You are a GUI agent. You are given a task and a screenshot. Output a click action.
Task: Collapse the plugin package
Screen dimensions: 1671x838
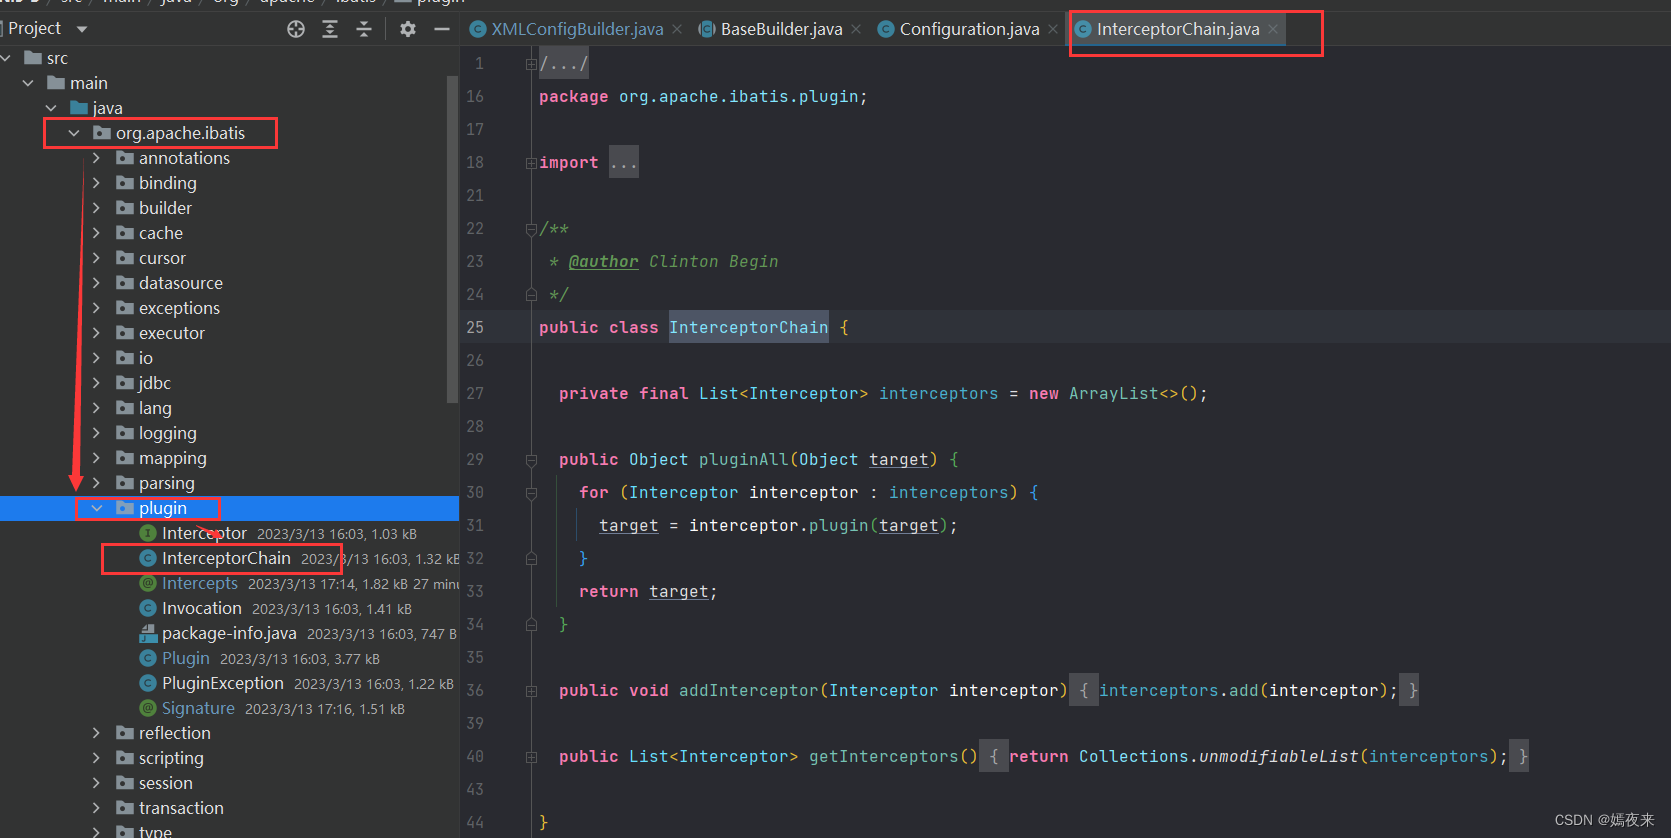[x=97, y=508]
